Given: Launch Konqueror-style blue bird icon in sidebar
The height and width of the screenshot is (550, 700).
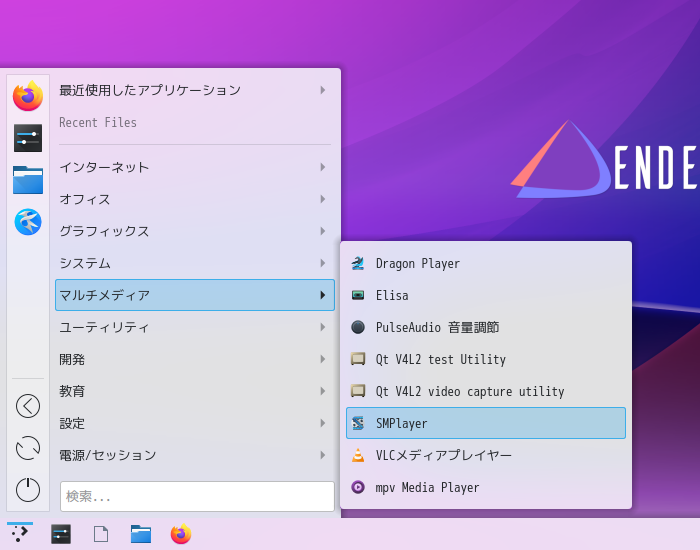Looking at the screenshot, I should (x=28, y=222).
